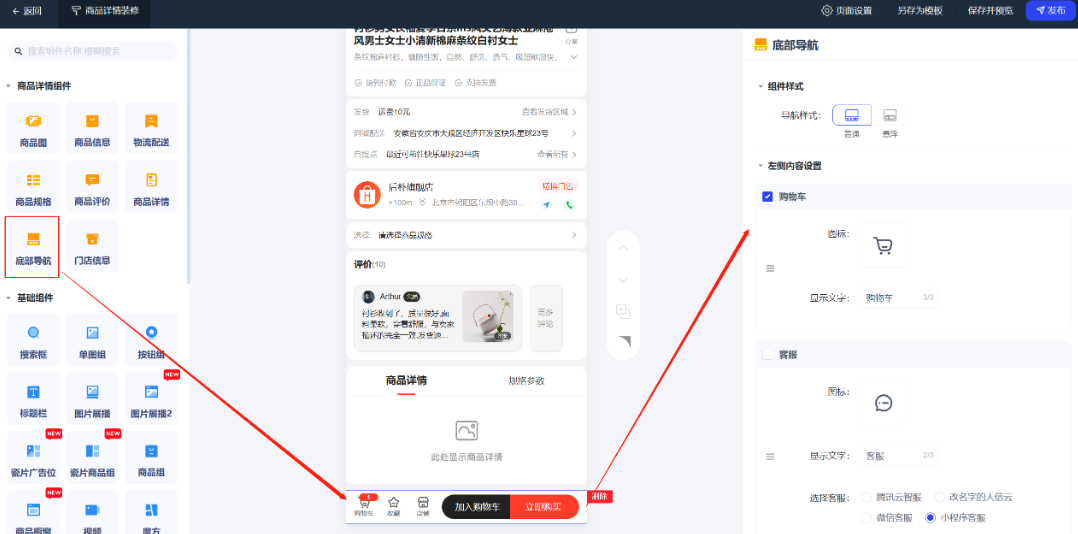The height and width of the screenshot is (534, 1078).
Task: Select the 搜索框 basic component
Action: [x=33, y=339]
